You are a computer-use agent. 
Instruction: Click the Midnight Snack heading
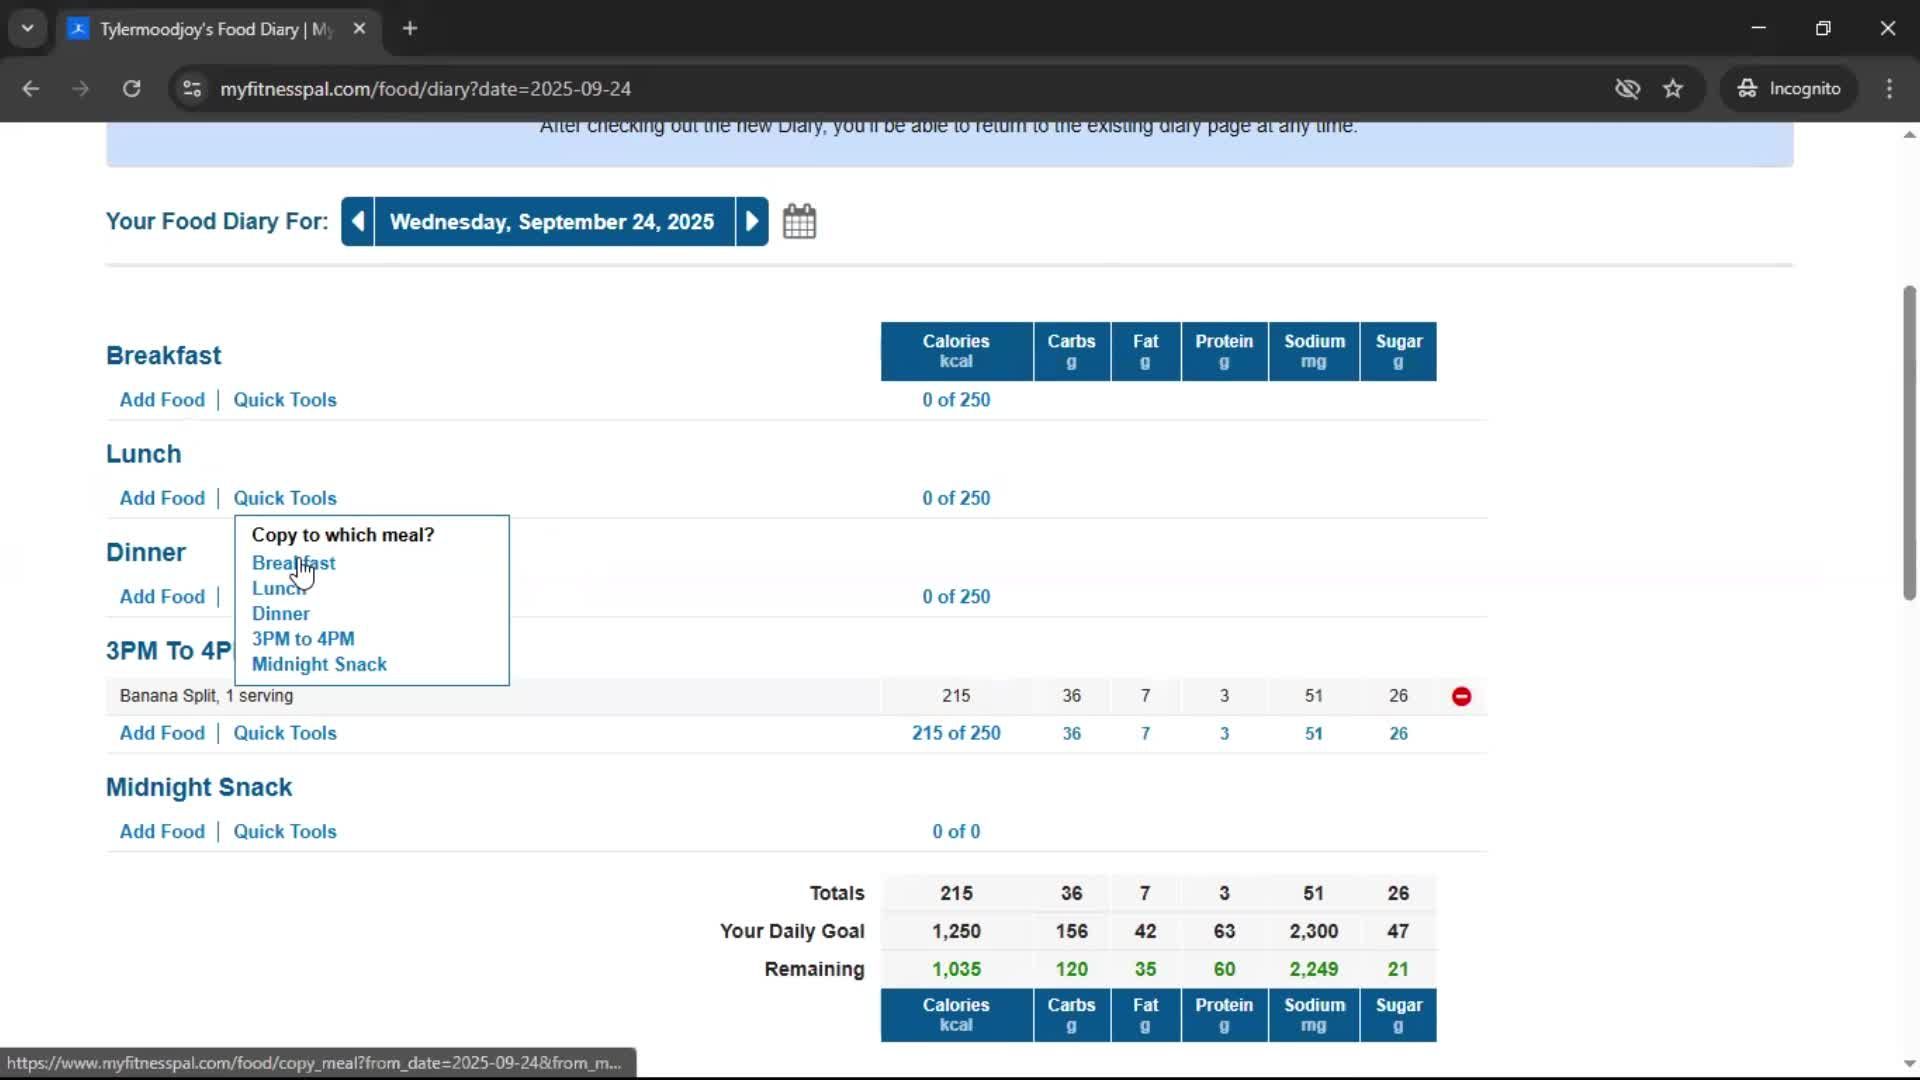pos(199,787)
